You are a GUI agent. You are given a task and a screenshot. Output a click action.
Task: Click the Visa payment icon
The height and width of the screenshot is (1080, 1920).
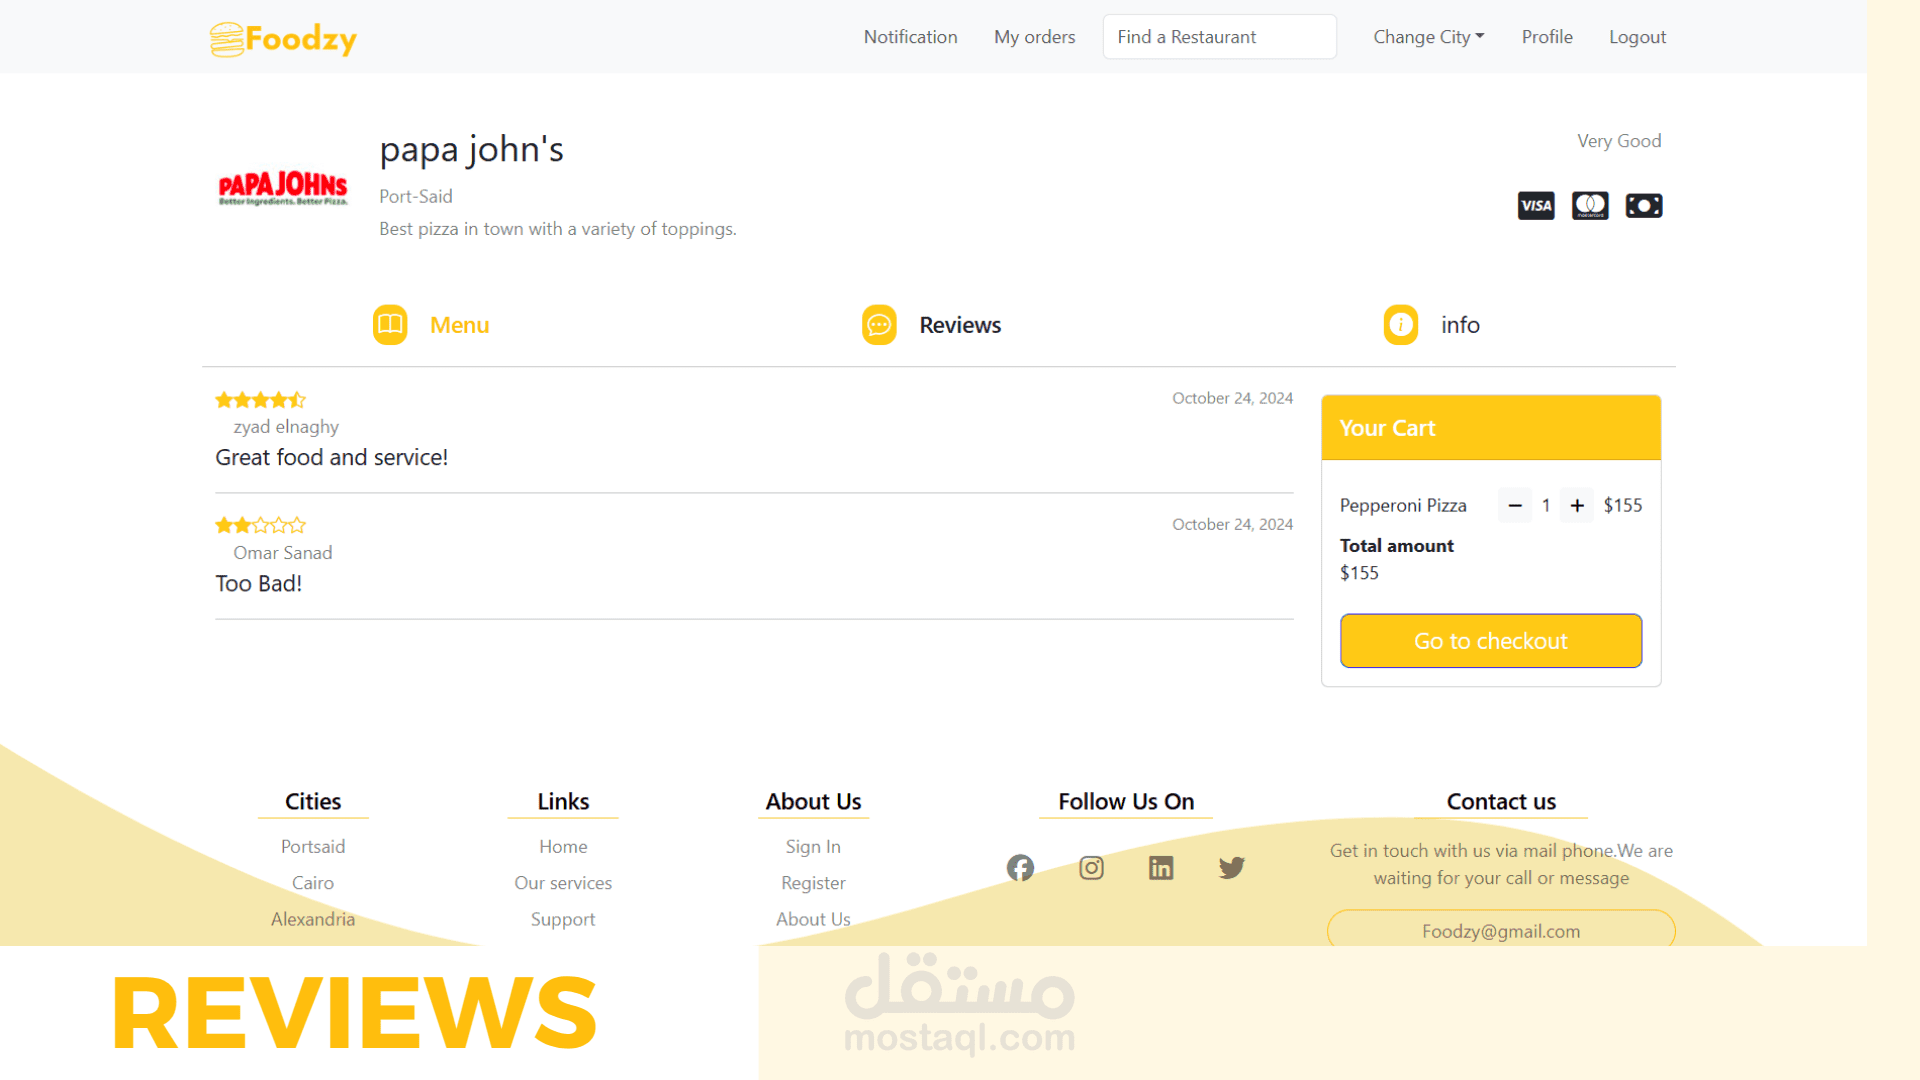1536,206
